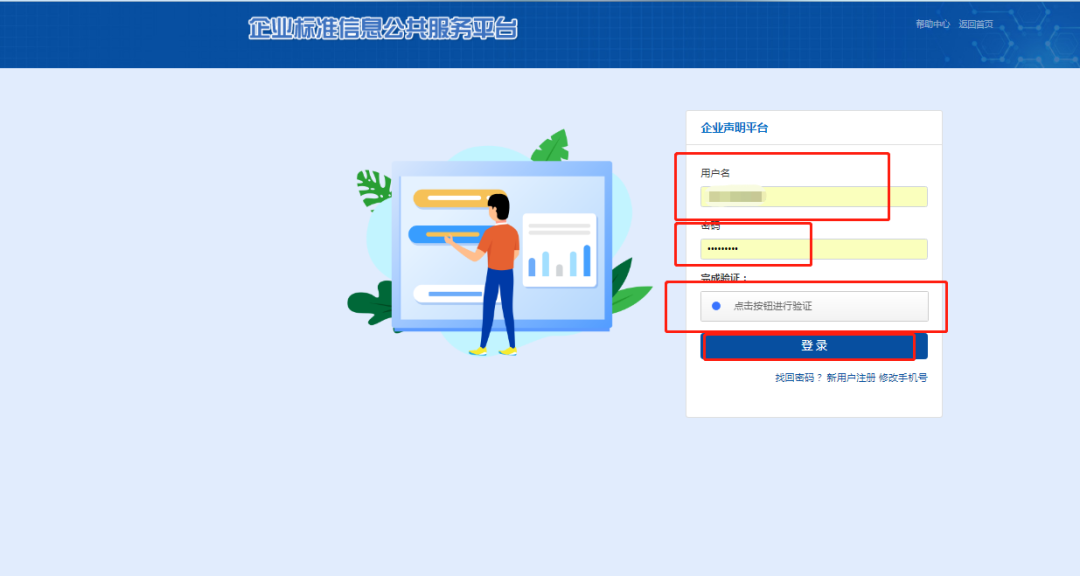Click the platform title logo in header
The image size is (1080, 576).
[383, 28]
